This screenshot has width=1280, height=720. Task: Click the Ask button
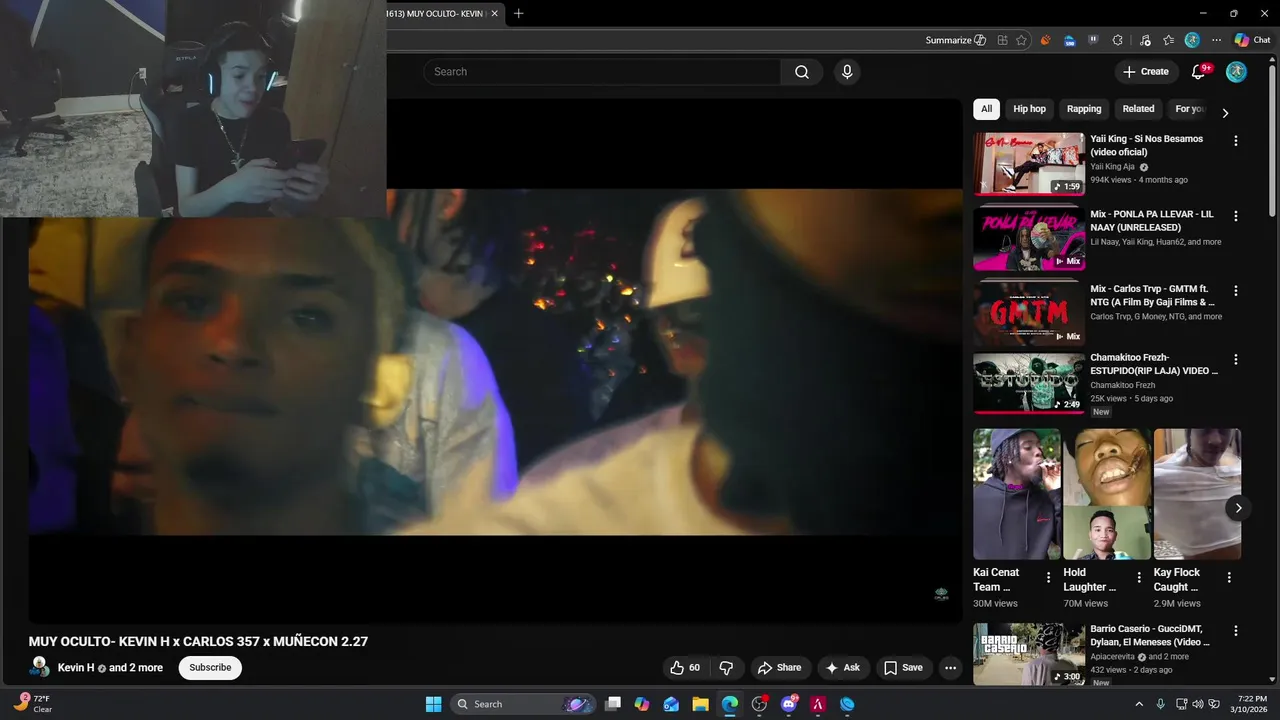click(843, 667)
